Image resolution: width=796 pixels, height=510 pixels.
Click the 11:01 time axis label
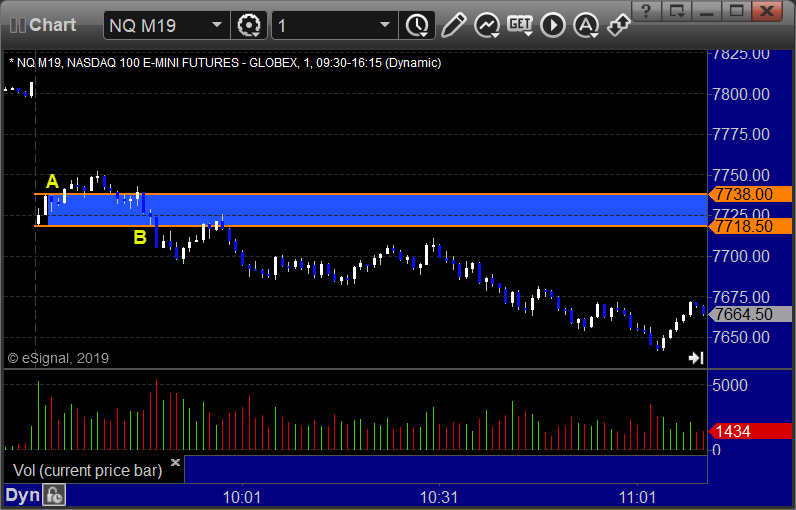coord(637,497)
